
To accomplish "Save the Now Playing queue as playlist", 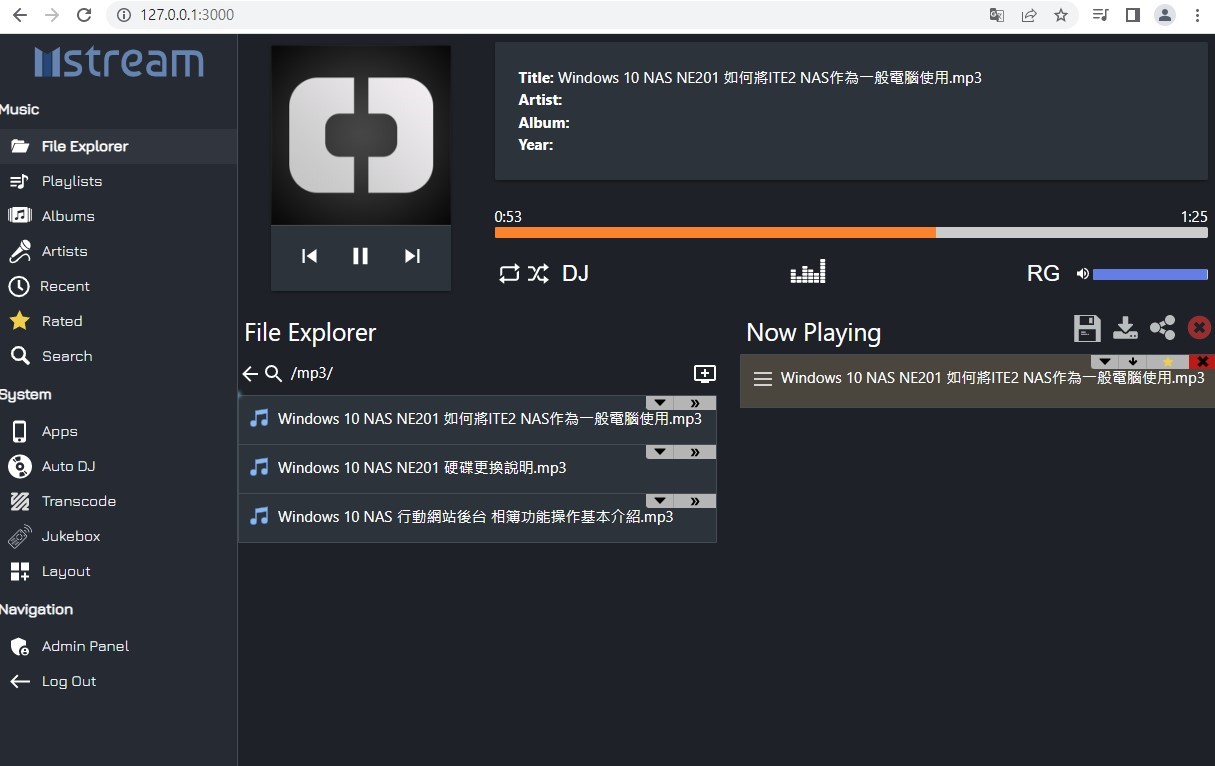I will click(x=1086, y=327).
